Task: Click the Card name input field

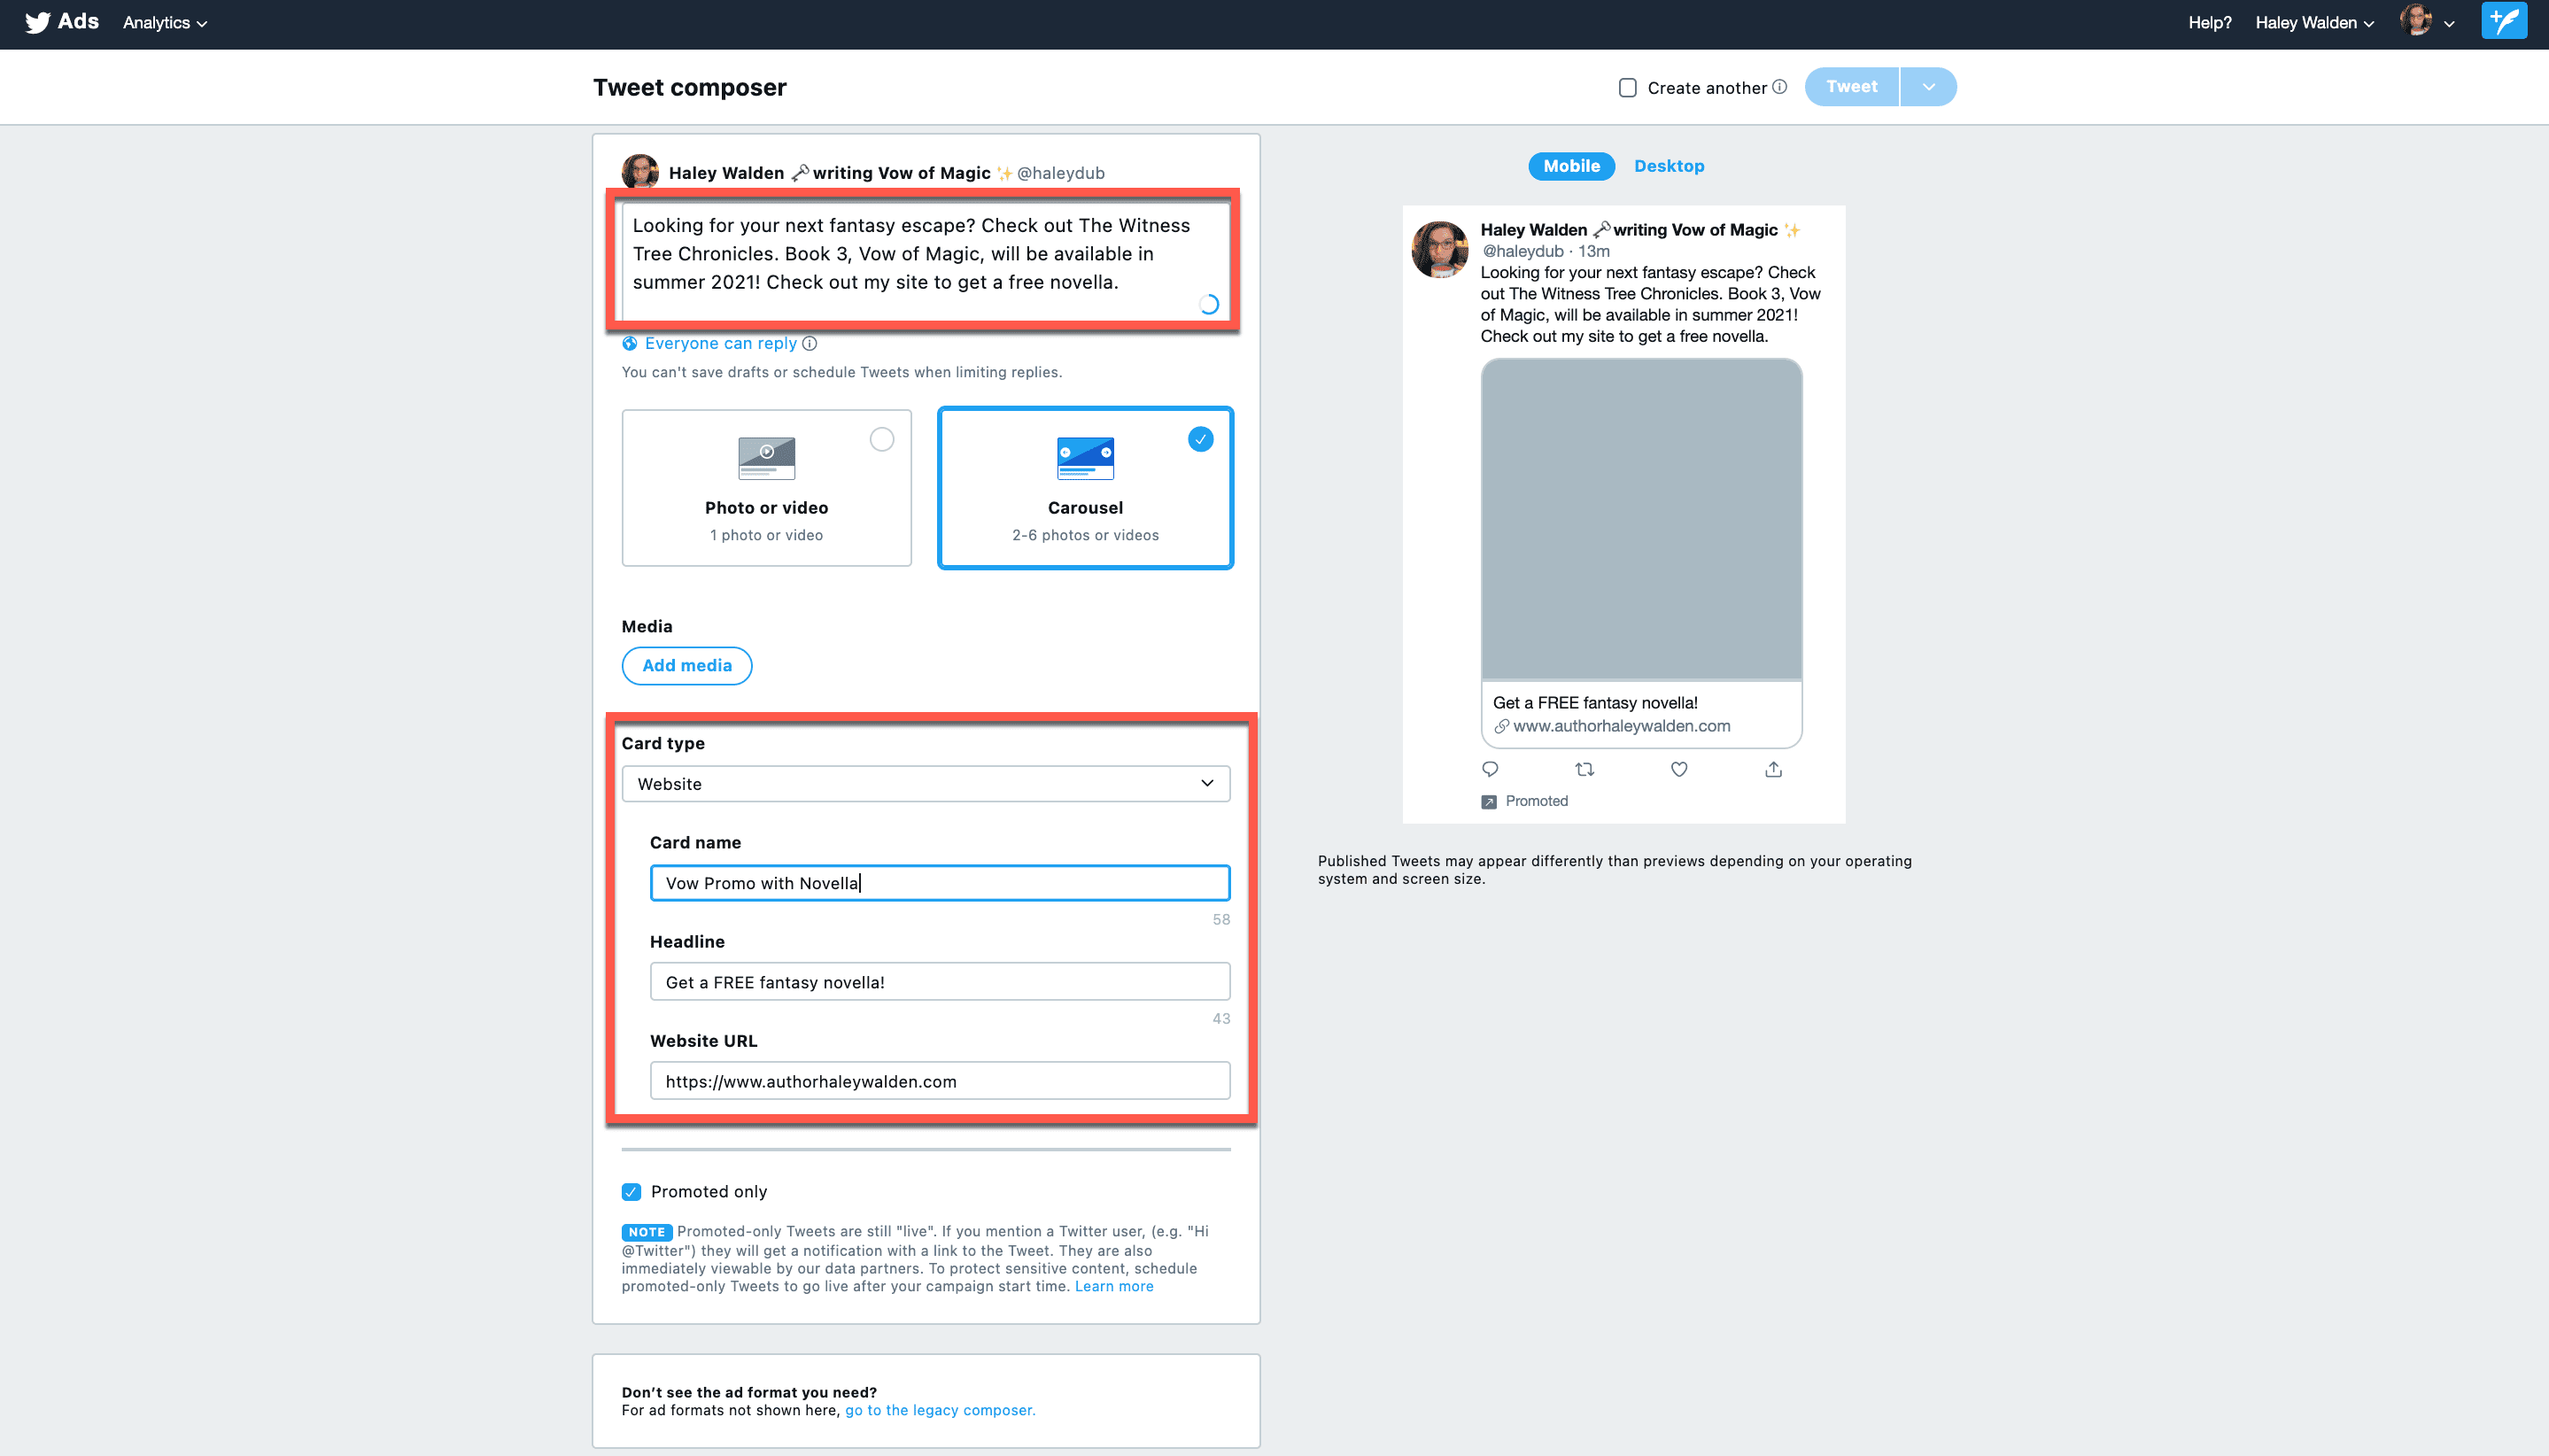Action: pyautogui.click(x=940, y=882)
